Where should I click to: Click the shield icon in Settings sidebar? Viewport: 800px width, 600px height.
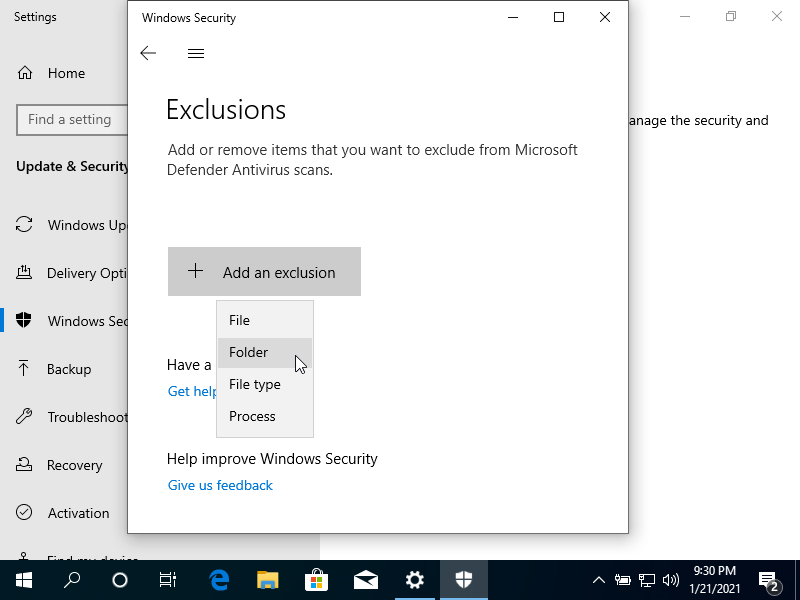pyautogui.click(x=24, y=320)
